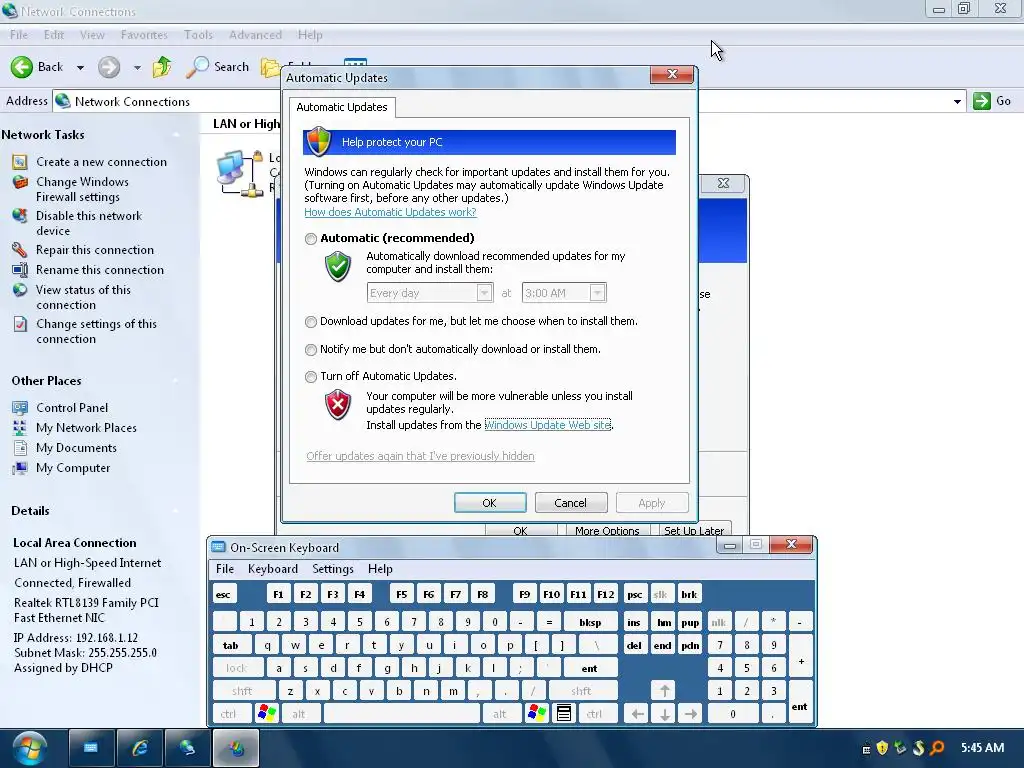1024x768 pixels.
Task: Open the File menu in Network Connections
Action: (19, 35)
